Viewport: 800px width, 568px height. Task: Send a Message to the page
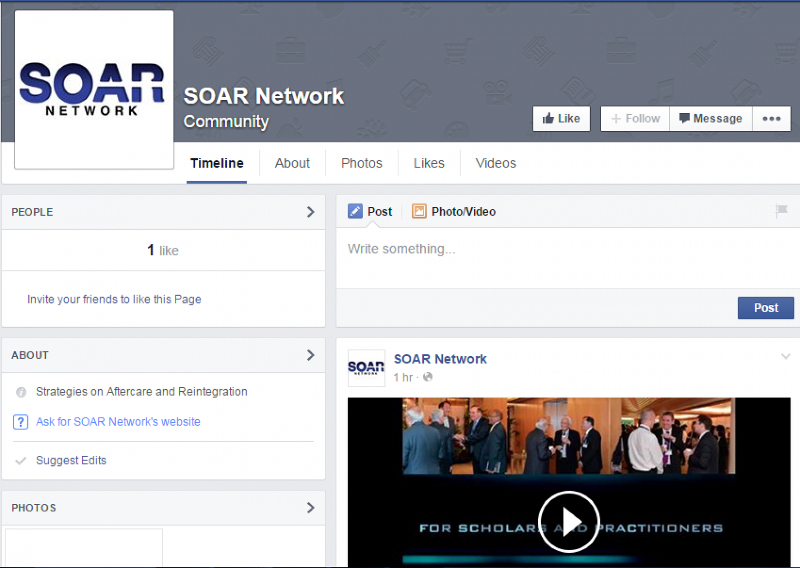(x=711, y=119)
